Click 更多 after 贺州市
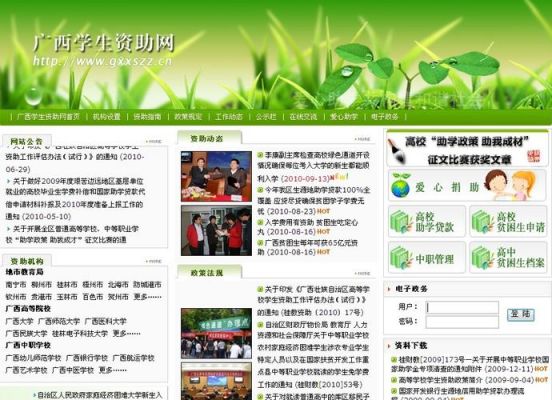 click(x=148, y=297)
